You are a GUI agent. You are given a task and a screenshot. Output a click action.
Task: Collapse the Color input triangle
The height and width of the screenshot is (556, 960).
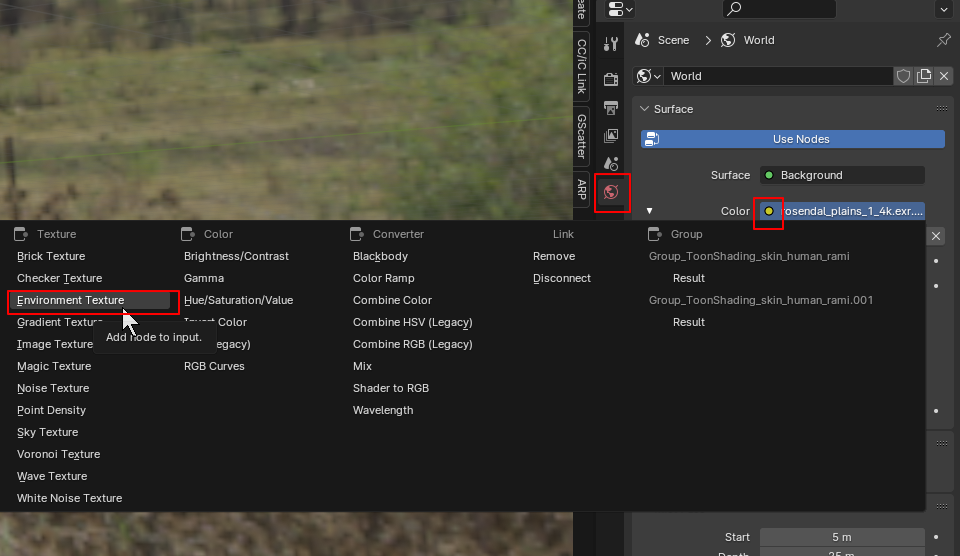pos(650,211)
